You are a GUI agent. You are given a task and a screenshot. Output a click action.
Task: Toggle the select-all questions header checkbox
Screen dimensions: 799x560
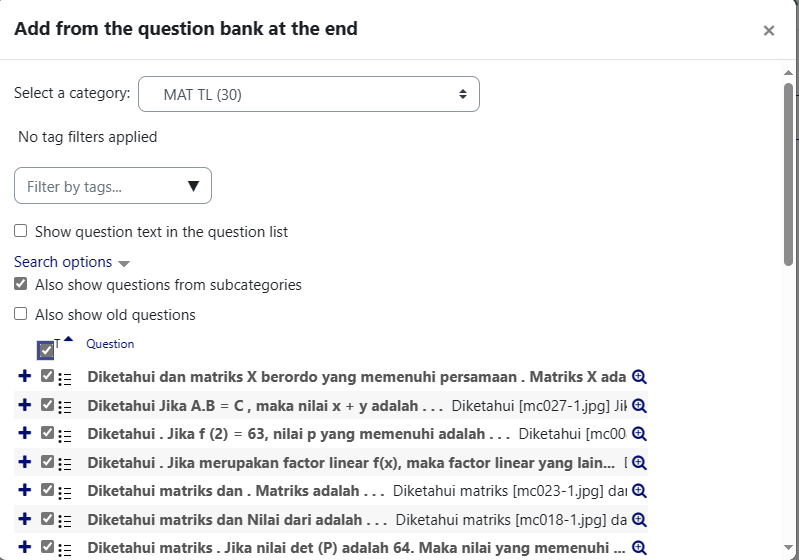tap(46, 351)
